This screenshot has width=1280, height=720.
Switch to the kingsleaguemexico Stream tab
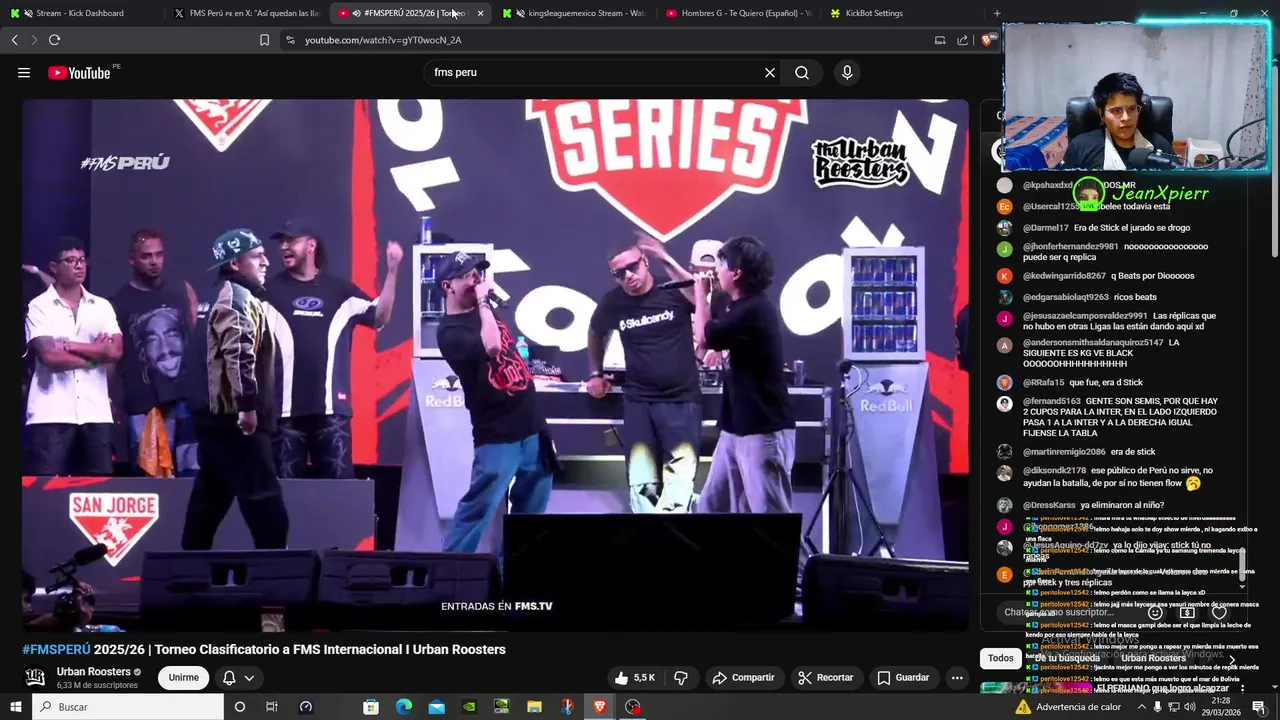click(x=575, y=13)
